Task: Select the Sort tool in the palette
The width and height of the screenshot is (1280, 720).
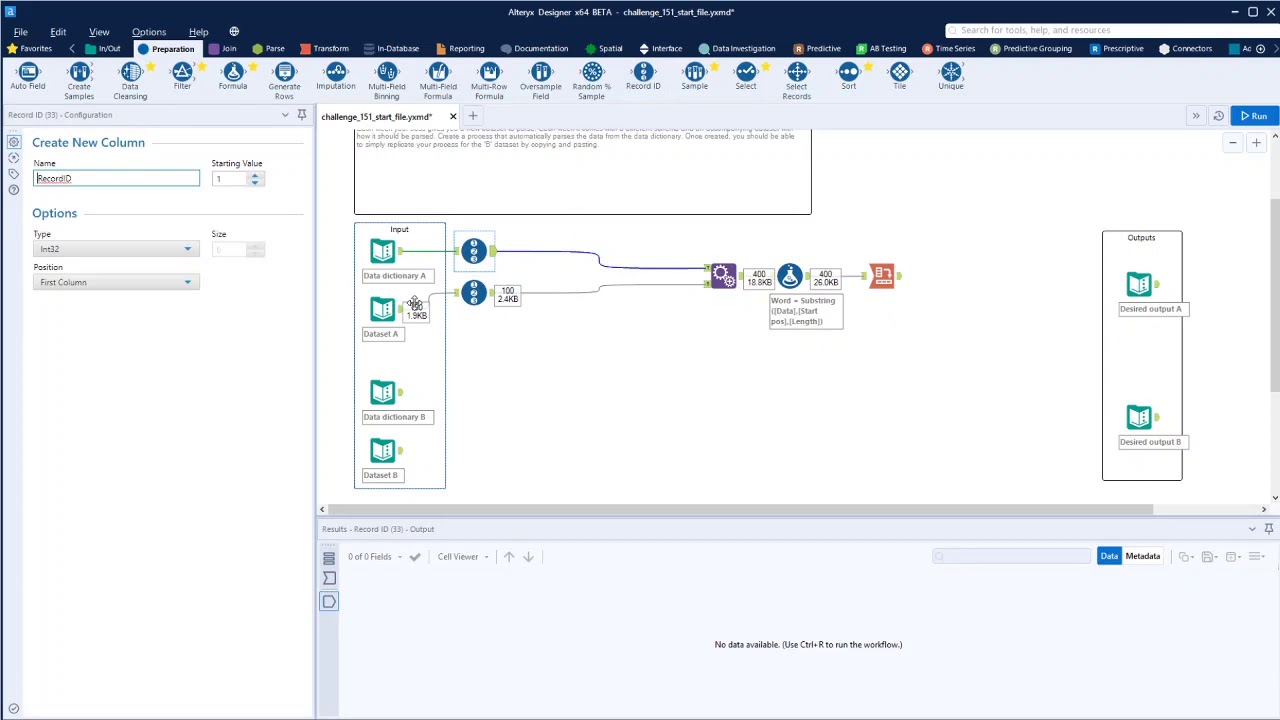Action: click(848, 77)
